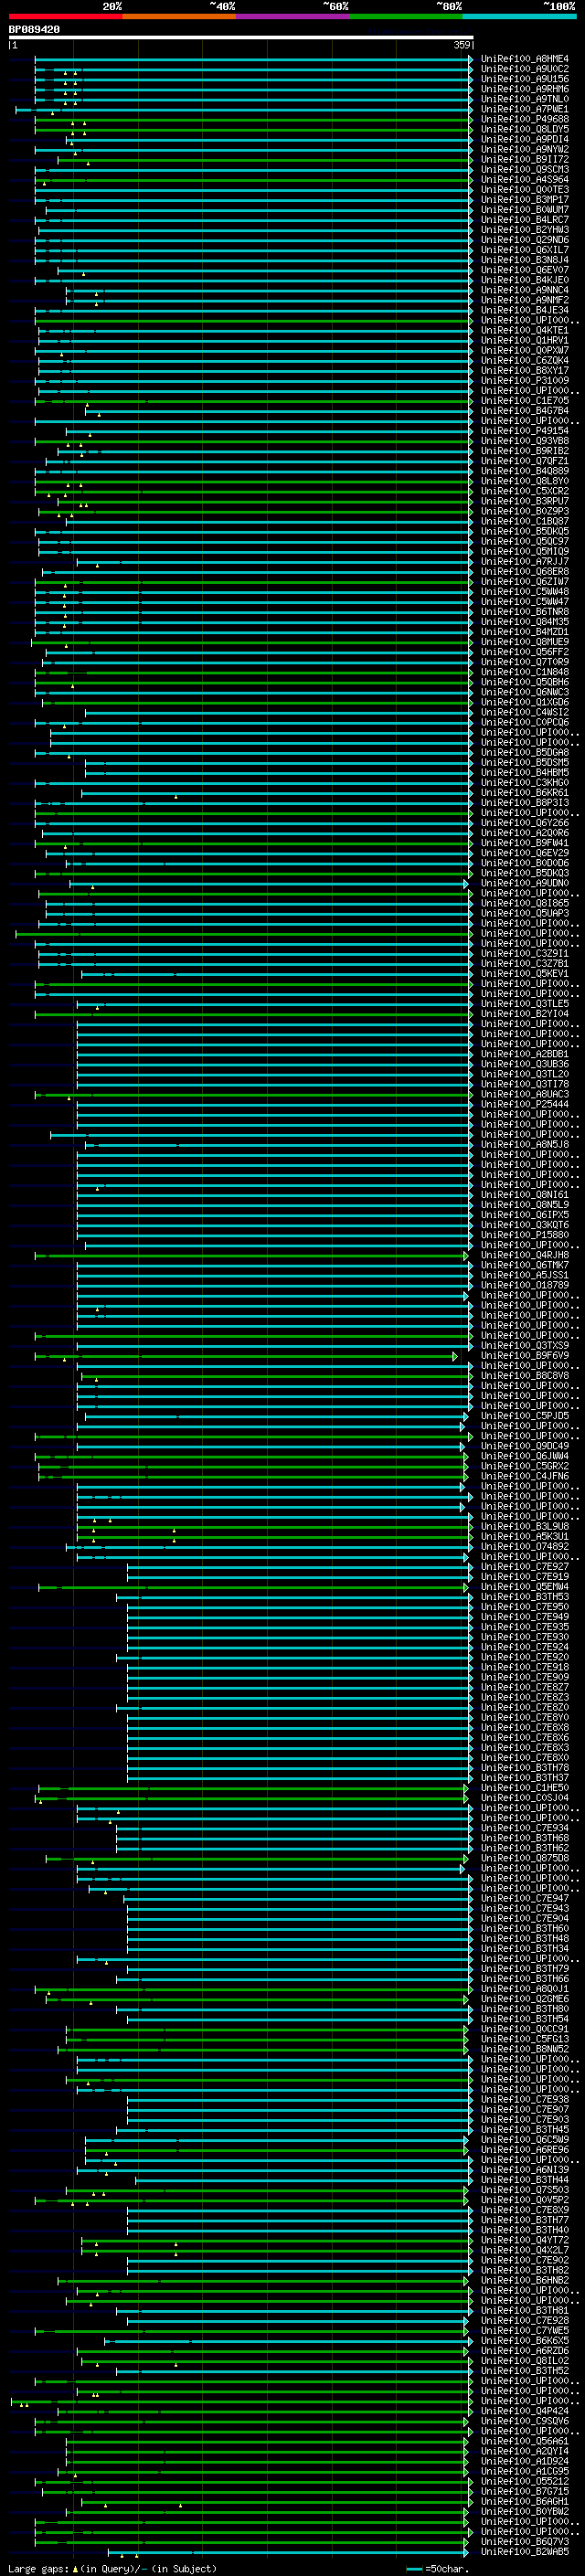Click the orange ~40% identity legend bar
This screenshot has width=585, height=2576.
coord(179,17)
